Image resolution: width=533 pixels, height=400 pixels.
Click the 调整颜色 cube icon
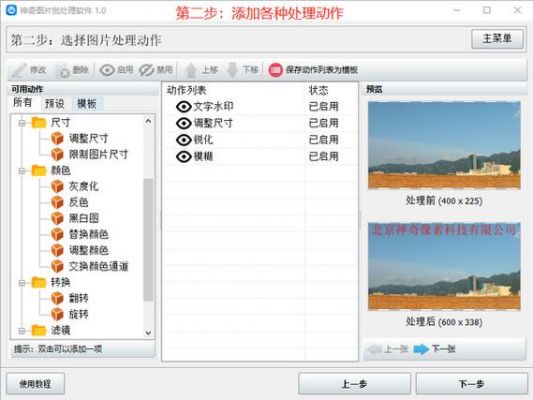[x=57, y=250]
